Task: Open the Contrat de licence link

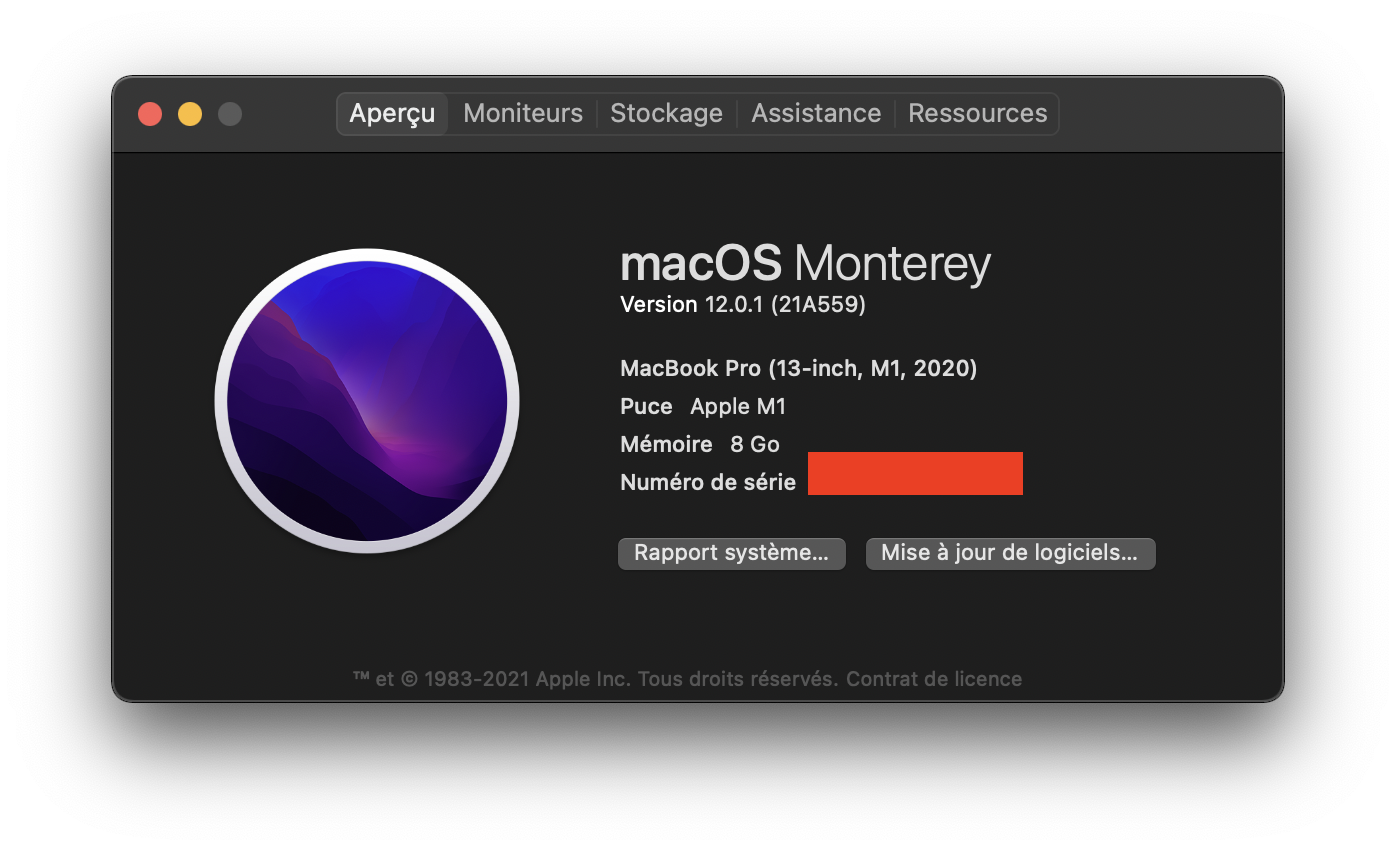Action: click(x=934, y=679)
